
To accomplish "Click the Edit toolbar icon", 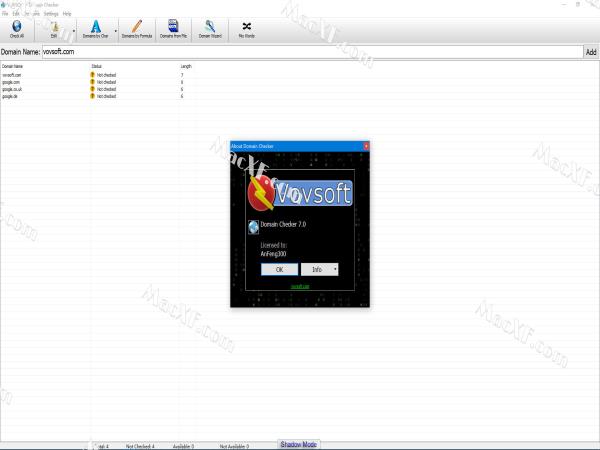I will point(54,29).
